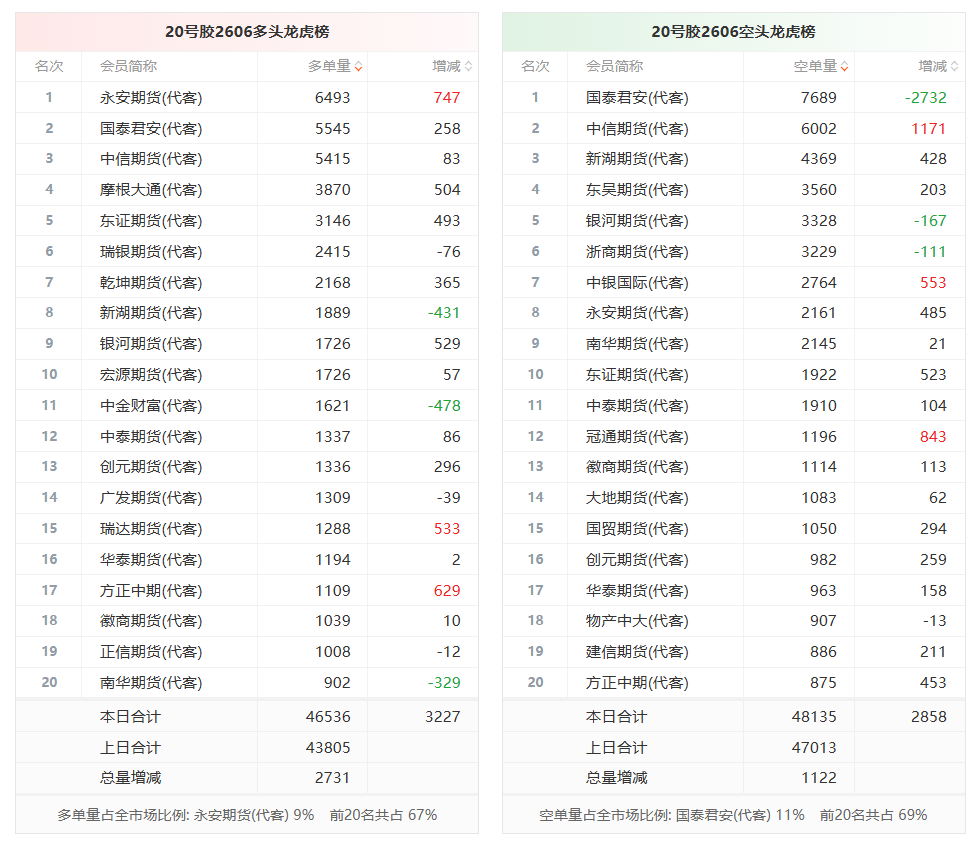Select 广发期货(代客) row

point(247,498)
